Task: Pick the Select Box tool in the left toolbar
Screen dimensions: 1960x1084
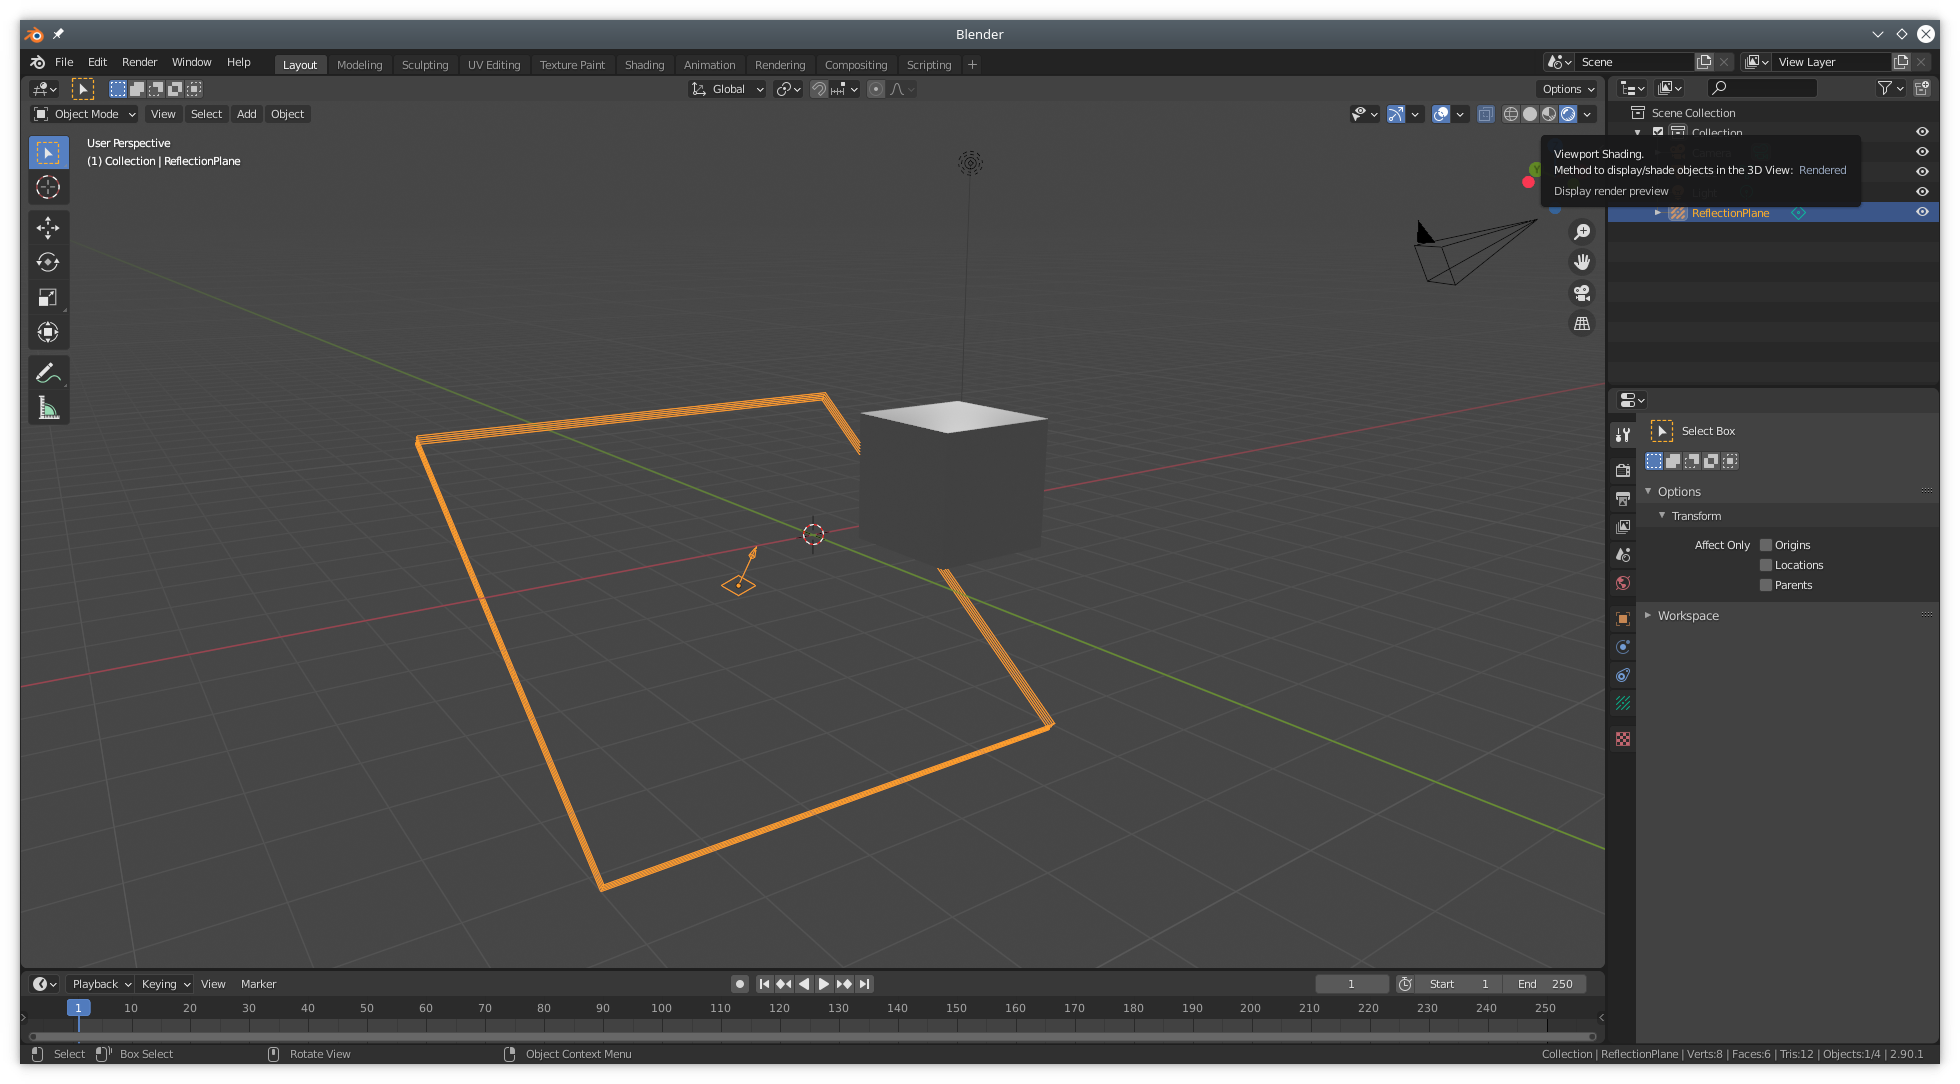Action: pos(48,153)
